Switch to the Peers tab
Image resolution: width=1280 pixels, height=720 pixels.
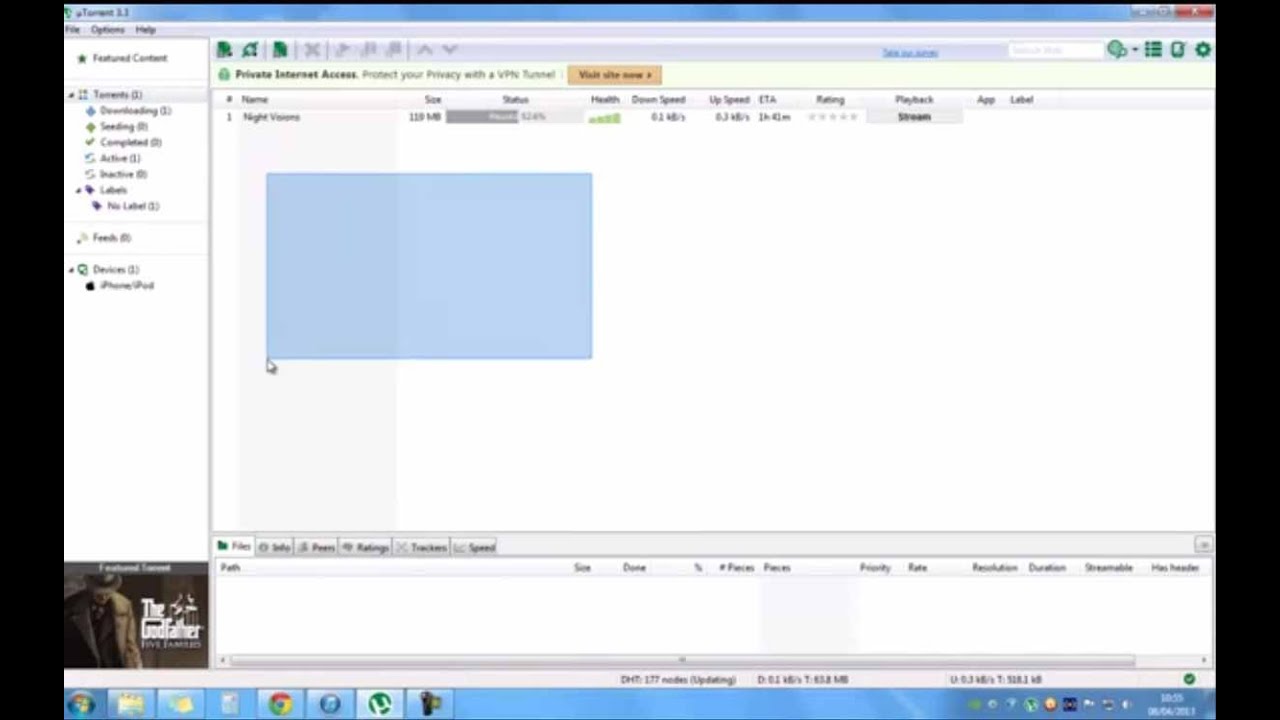point(316,547)
